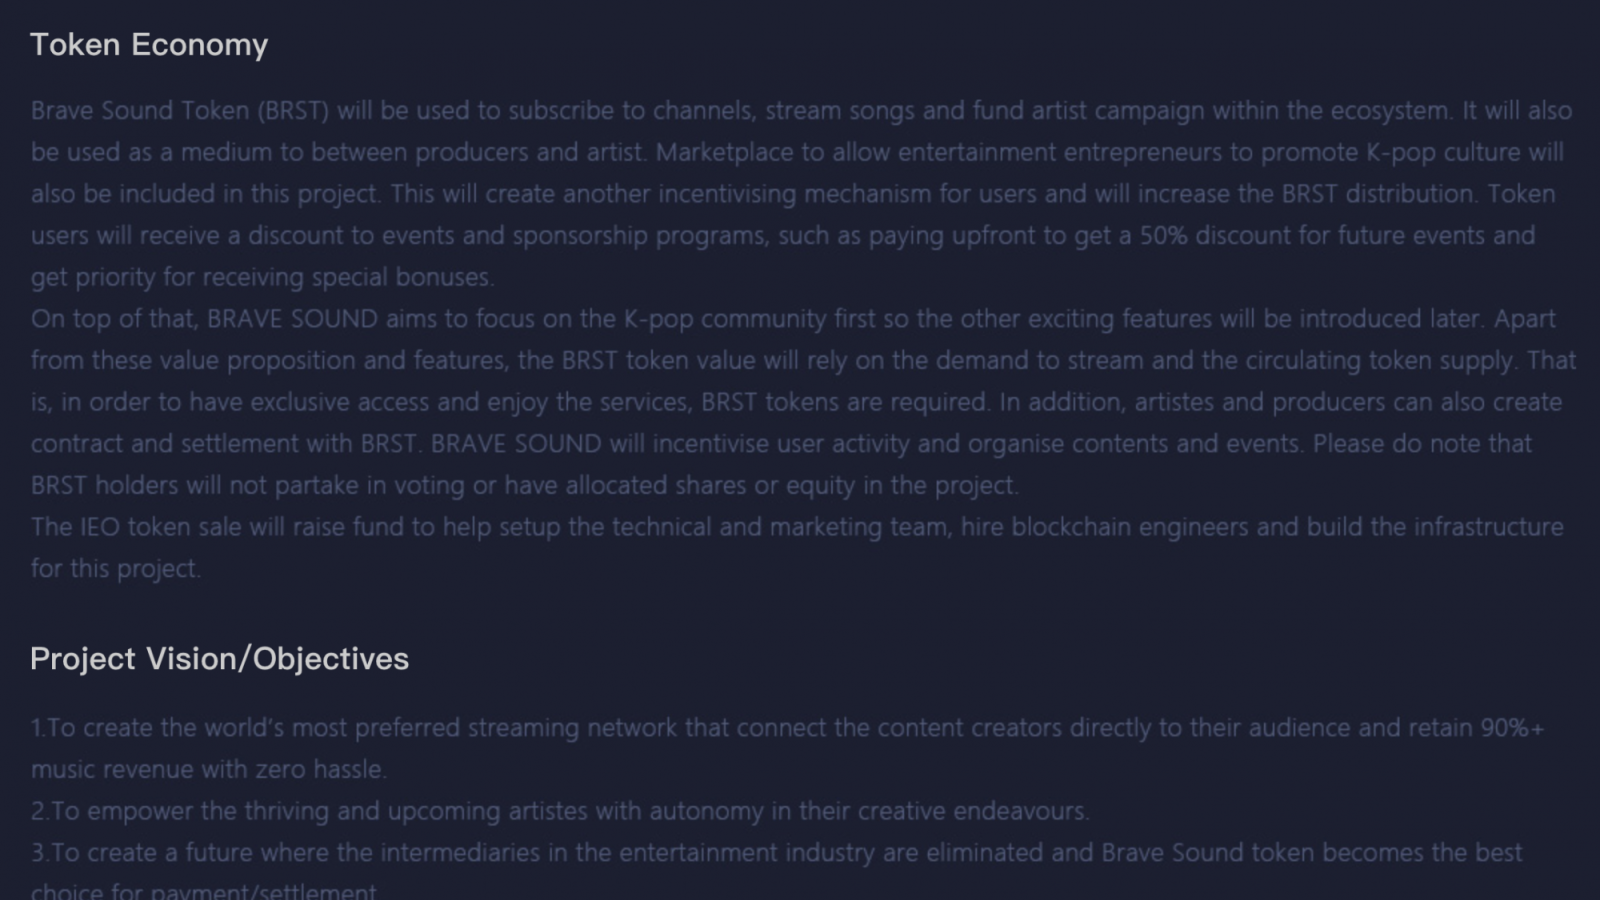Click objective 3 about eliminating intermediaries
This screenshot has height=900, width=1600.
click(776, 853)
